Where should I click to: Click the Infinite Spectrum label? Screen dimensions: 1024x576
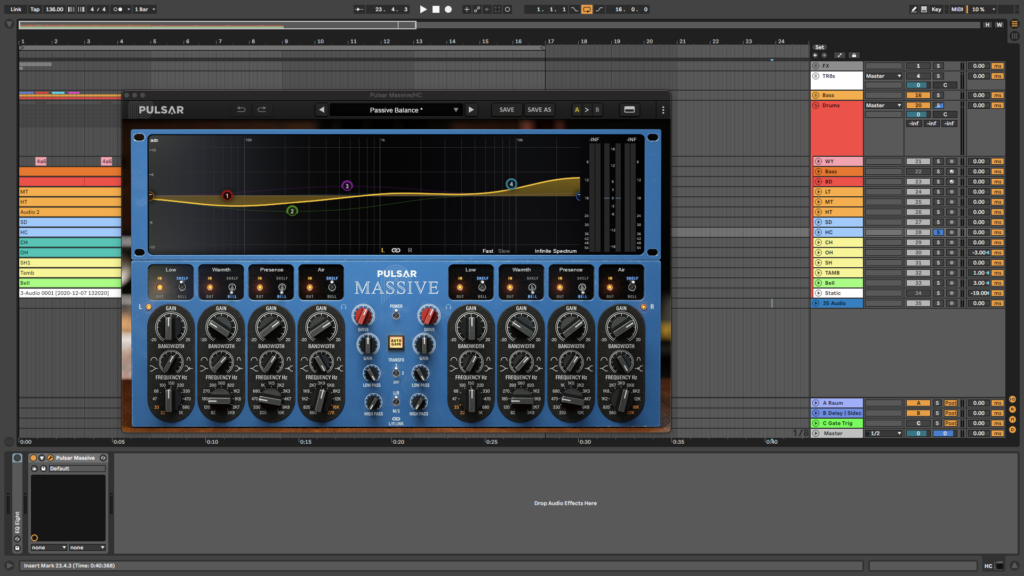tap(556, 251)
